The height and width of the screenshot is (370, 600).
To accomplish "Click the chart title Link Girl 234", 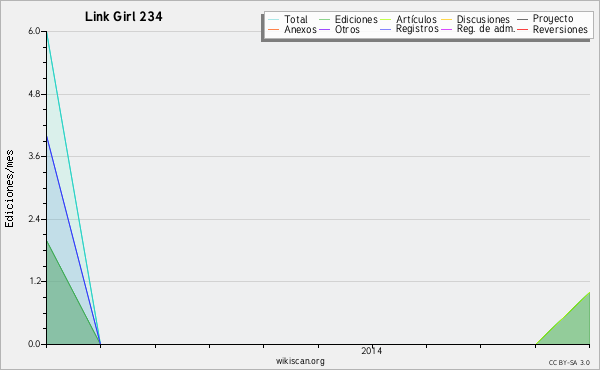I will 123,16.
